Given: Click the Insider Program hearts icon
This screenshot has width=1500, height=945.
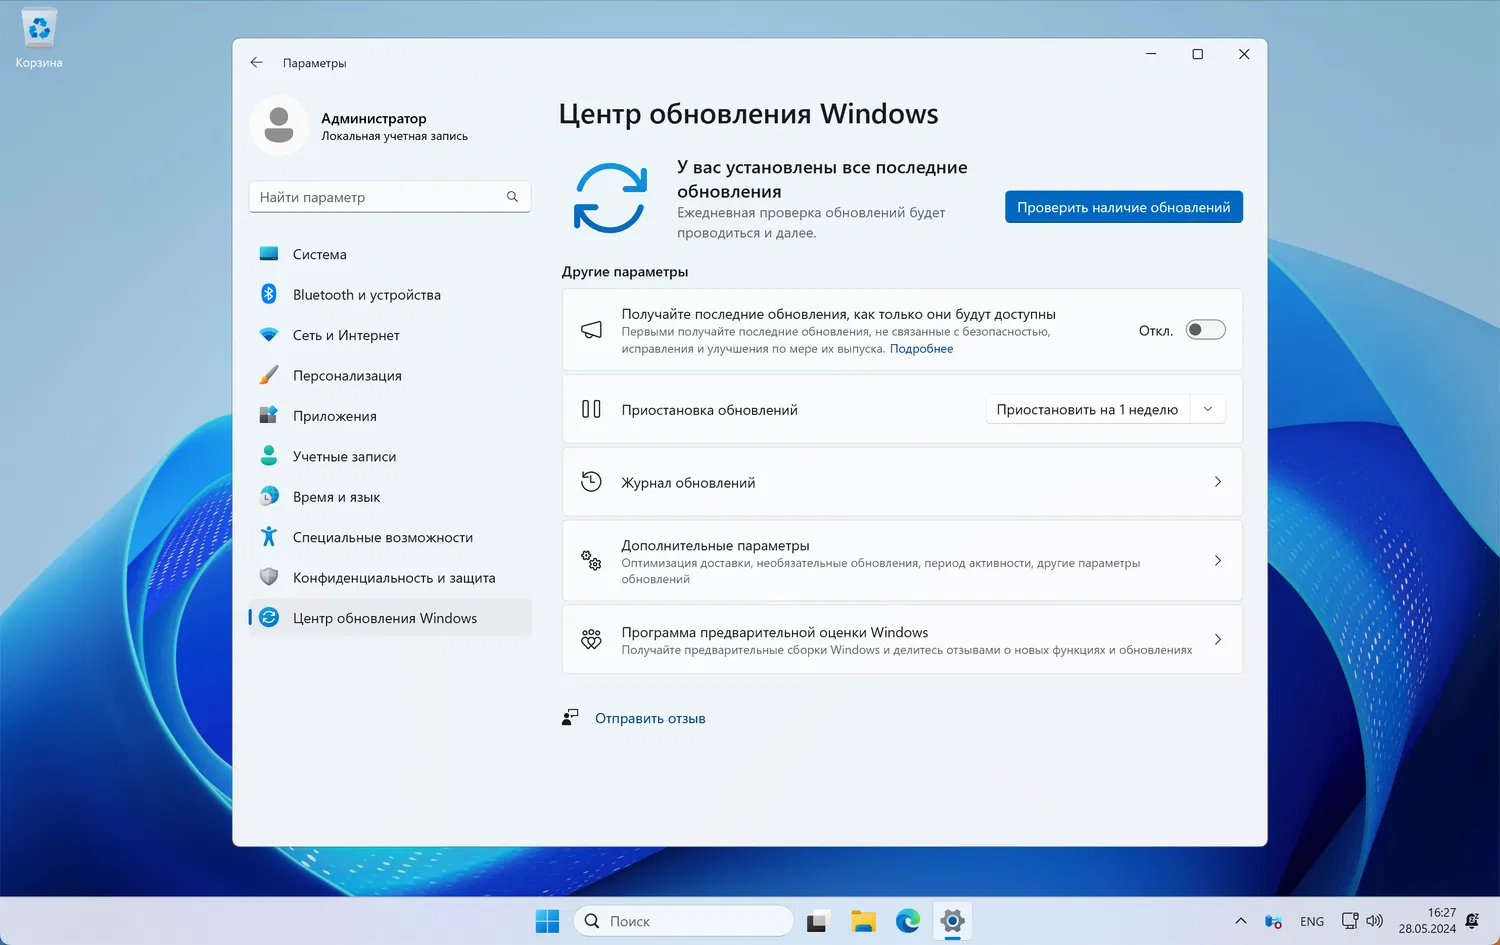Looking at the screenshot, I should pos(592,639).
